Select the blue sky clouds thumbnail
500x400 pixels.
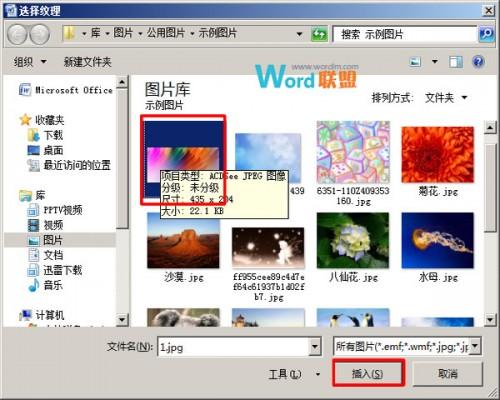tap(268, 158)
